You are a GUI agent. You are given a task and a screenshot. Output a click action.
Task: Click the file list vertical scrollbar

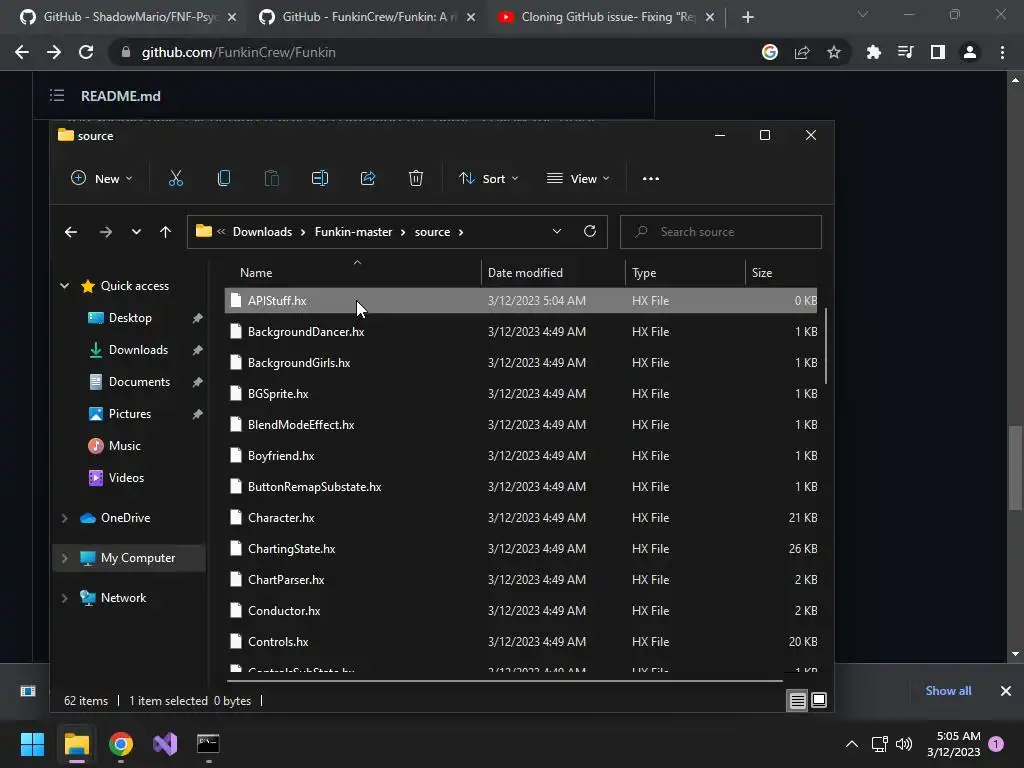tap(825, 346)
